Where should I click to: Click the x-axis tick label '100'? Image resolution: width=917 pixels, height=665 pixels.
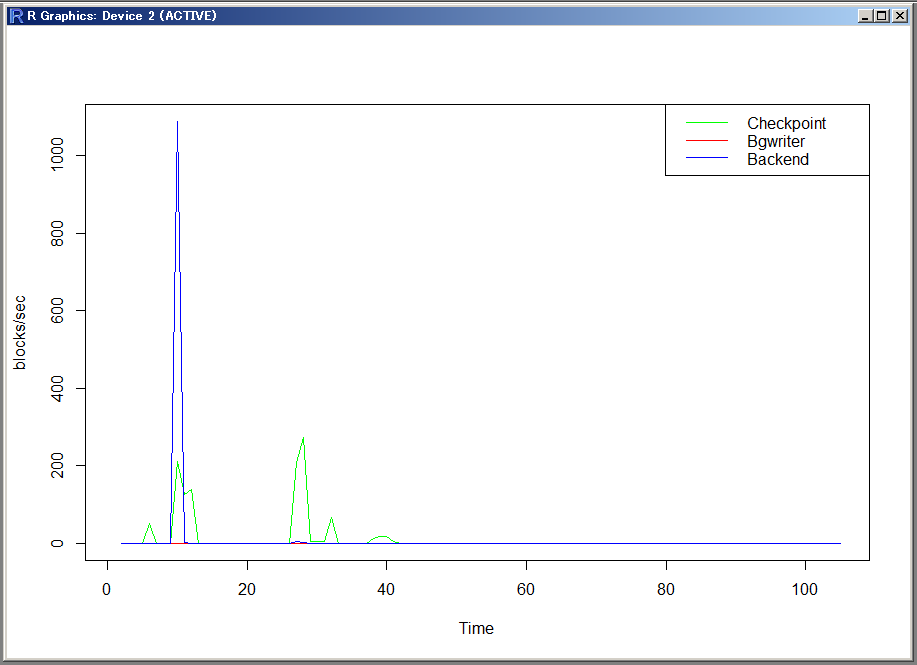coord(805,589)
